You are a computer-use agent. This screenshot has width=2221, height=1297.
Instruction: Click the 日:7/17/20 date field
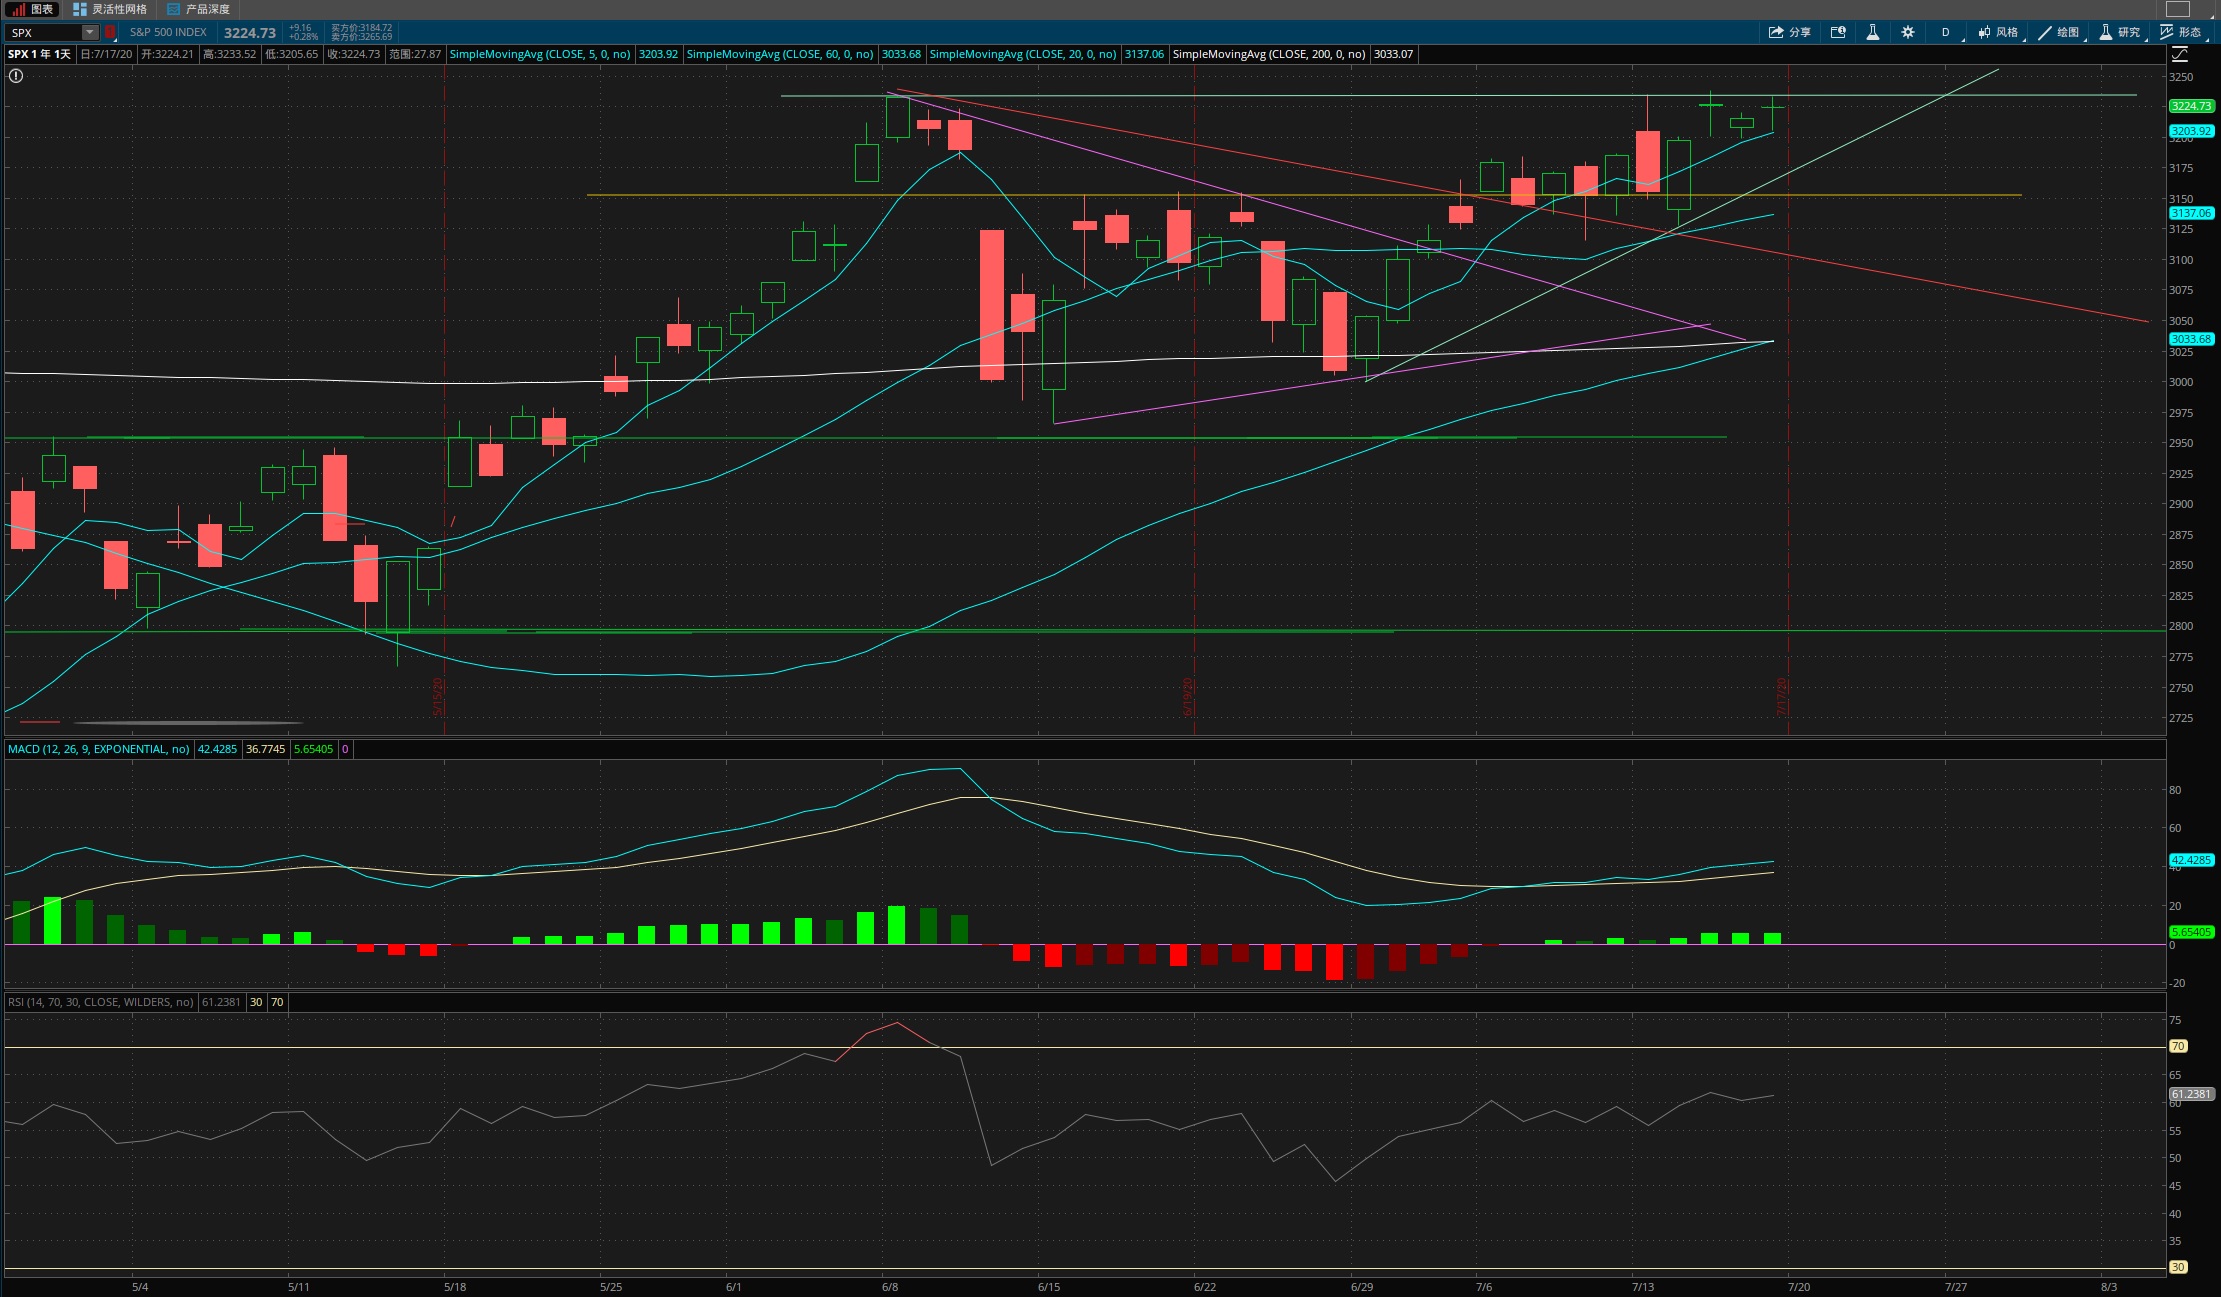tap(106, 54)
